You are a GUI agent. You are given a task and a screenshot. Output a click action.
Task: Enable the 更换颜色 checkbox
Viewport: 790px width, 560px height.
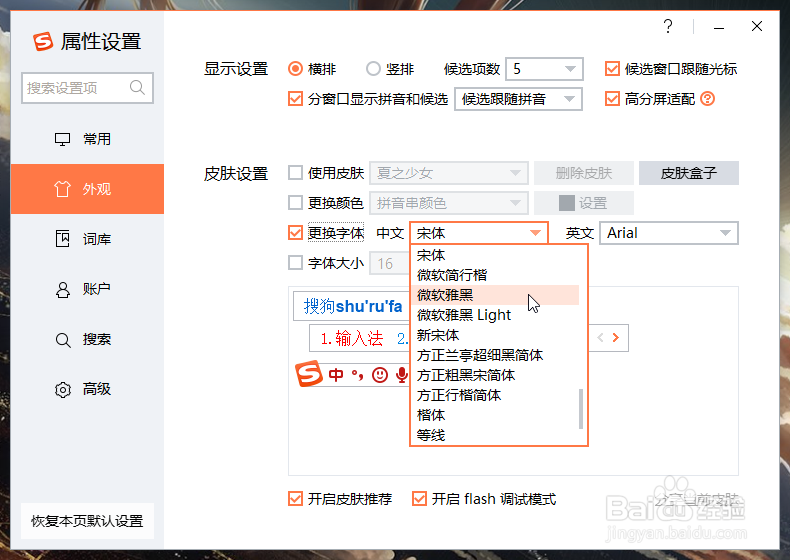click(295, 203)
